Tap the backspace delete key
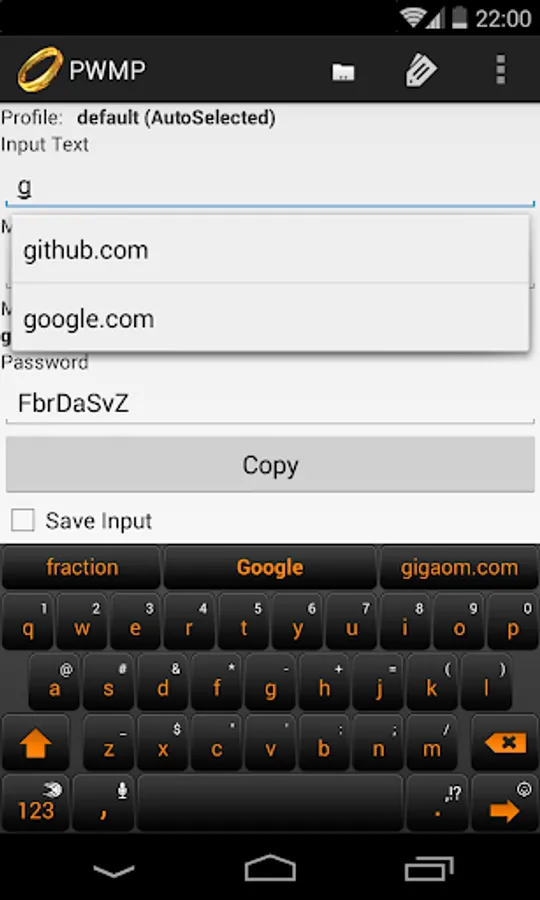 point(505,743)
